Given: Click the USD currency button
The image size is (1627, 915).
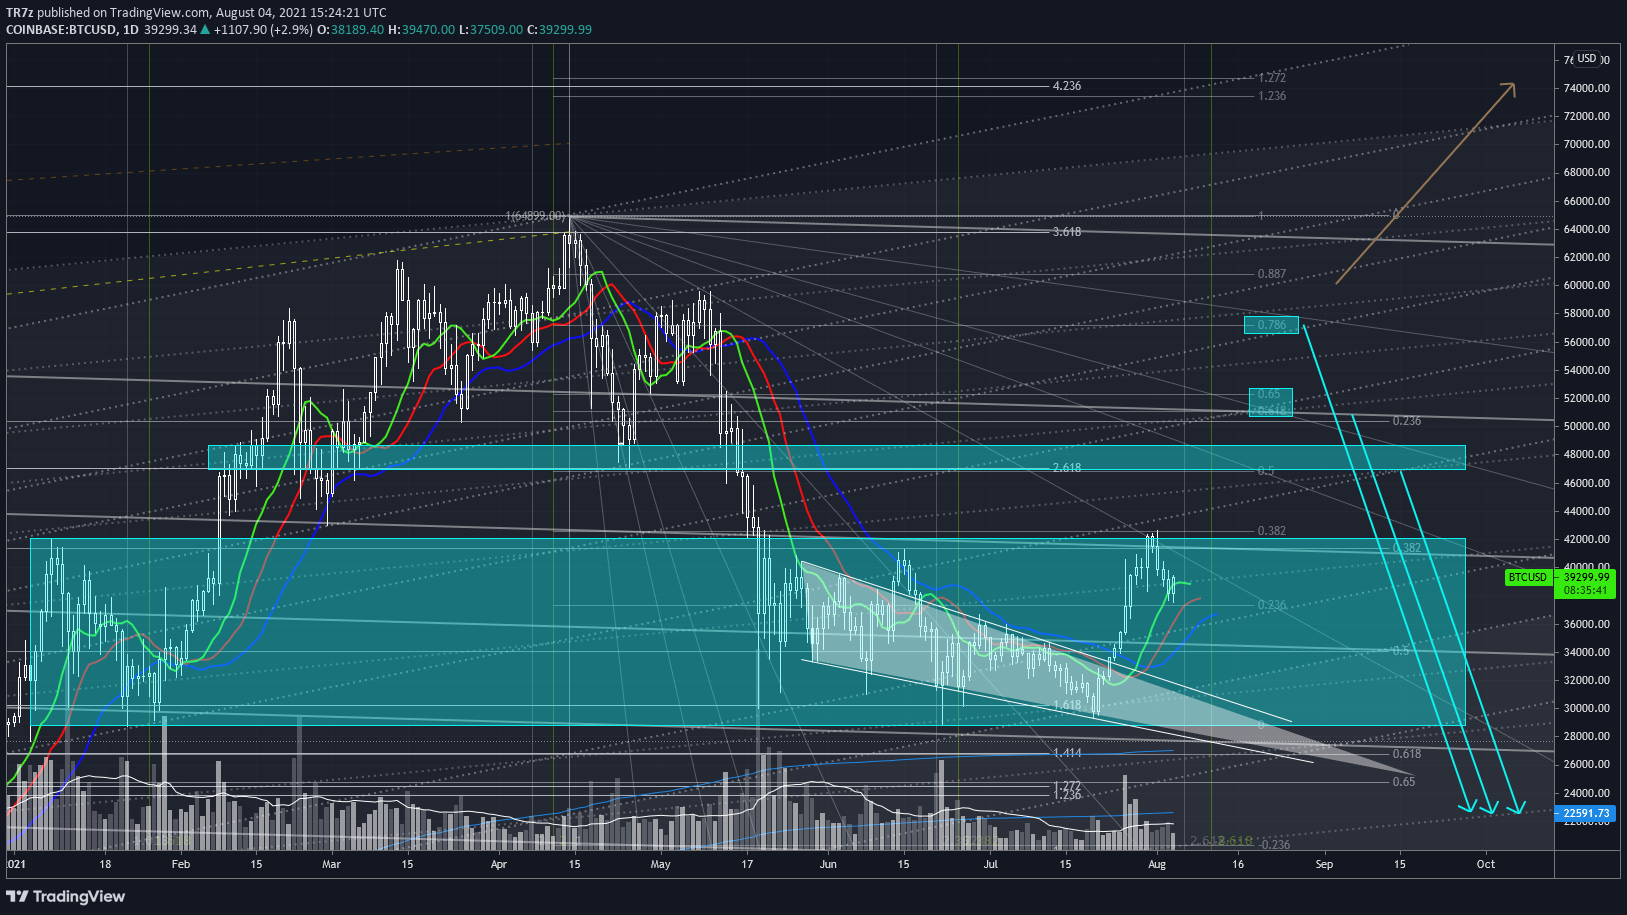Looking at the screenshot, I should tap(1587, 58).
